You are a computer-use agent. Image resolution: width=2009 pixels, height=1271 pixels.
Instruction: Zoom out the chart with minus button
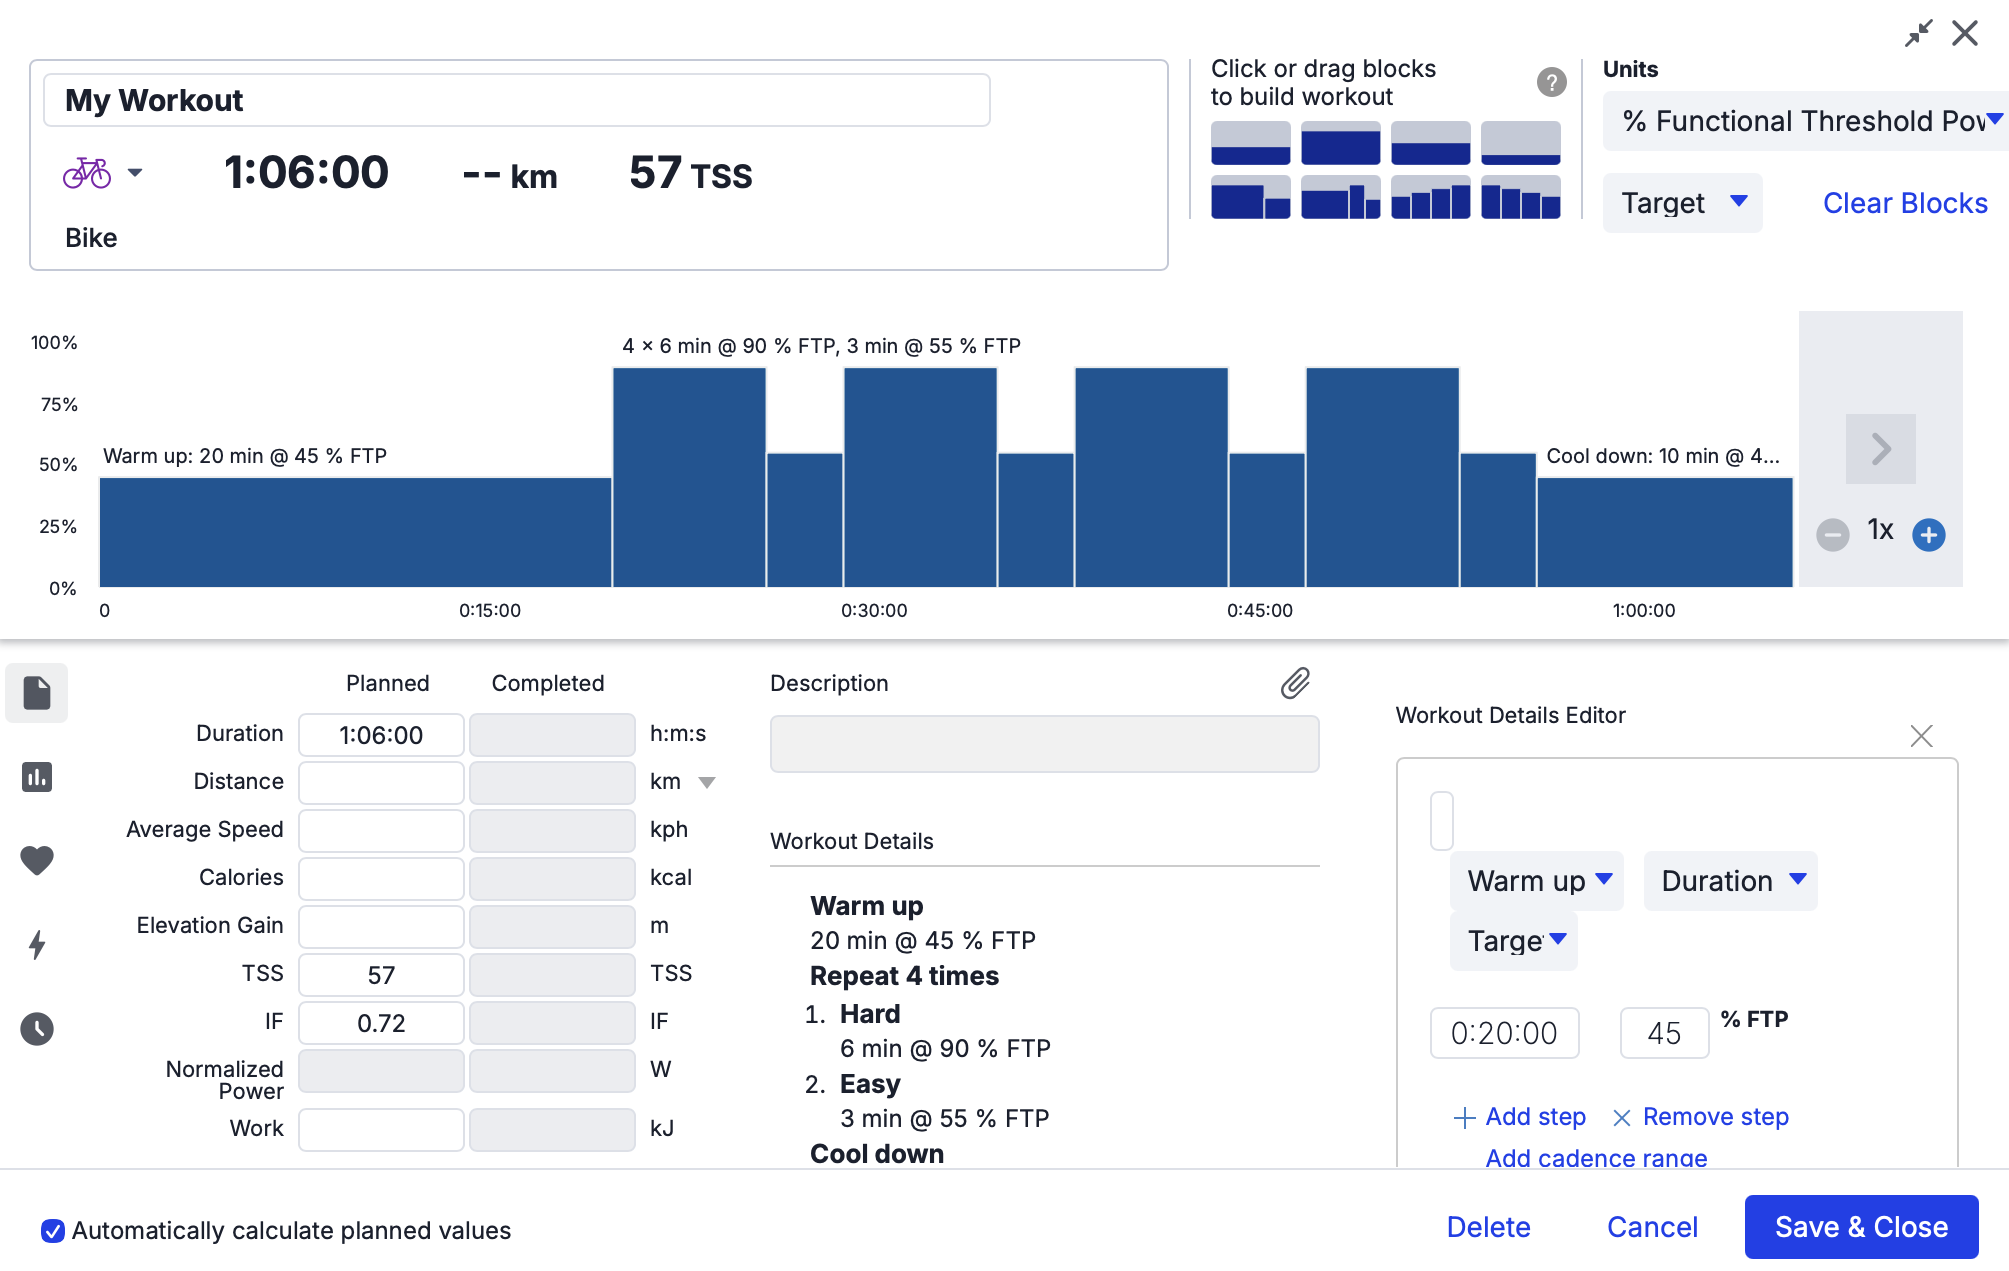click(1832, 535)
